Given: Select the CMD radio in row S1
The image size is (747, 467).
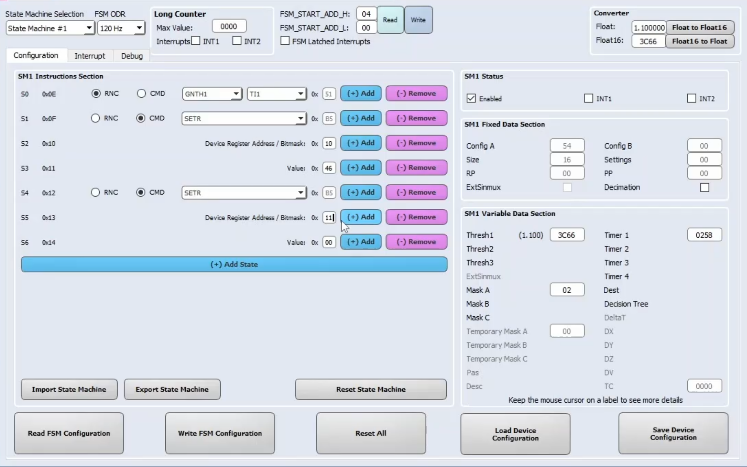Looking at the screenshot, I should pos(141,118).
